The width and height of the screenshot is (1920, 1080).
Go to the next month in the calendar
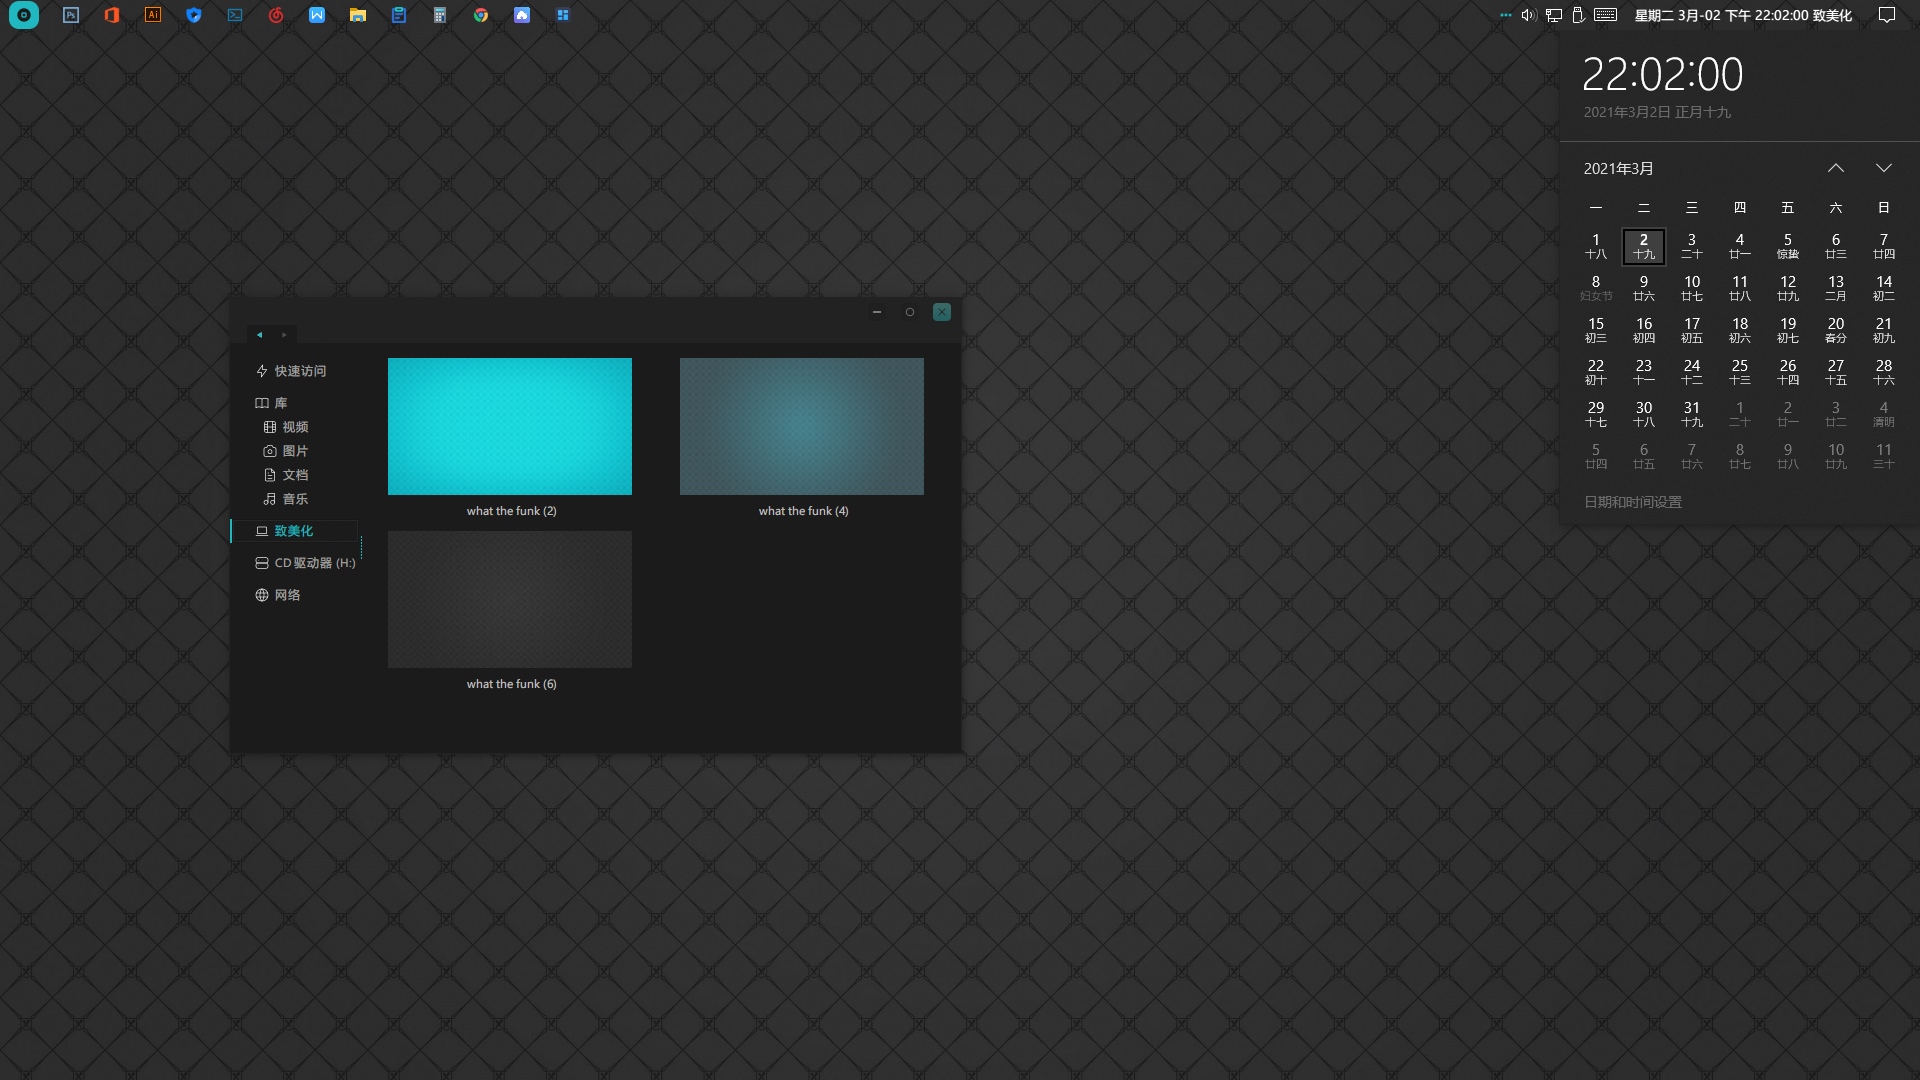pyautogui.click(x=1884, y=168)
